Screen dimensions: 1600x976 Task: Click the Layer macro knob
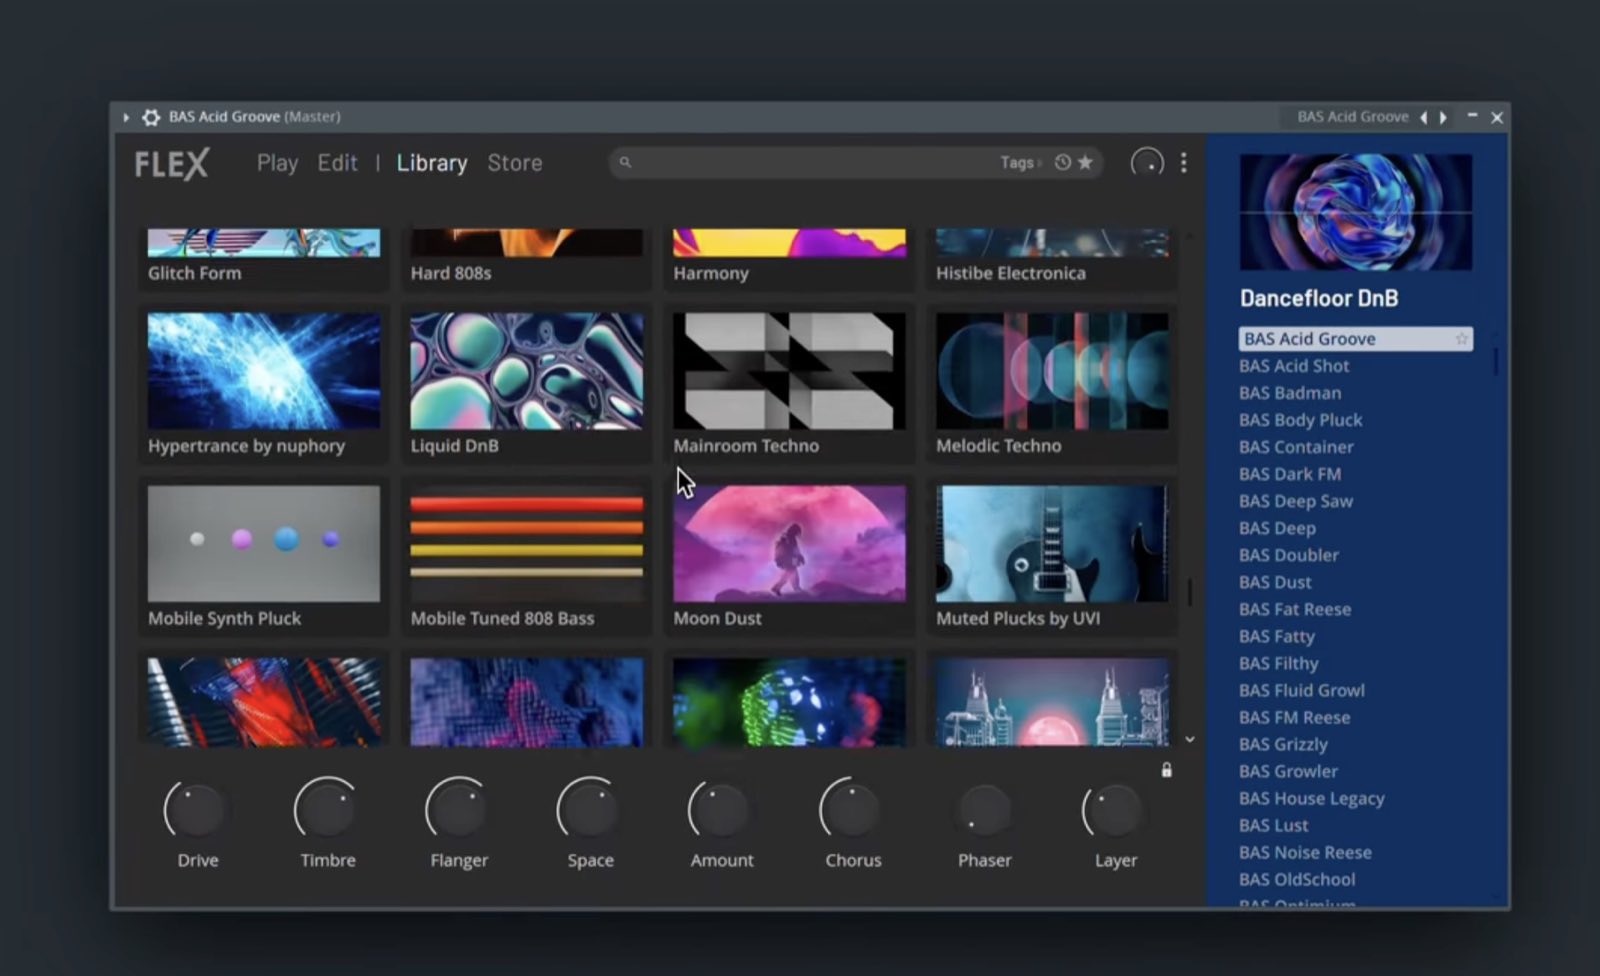1114,809
